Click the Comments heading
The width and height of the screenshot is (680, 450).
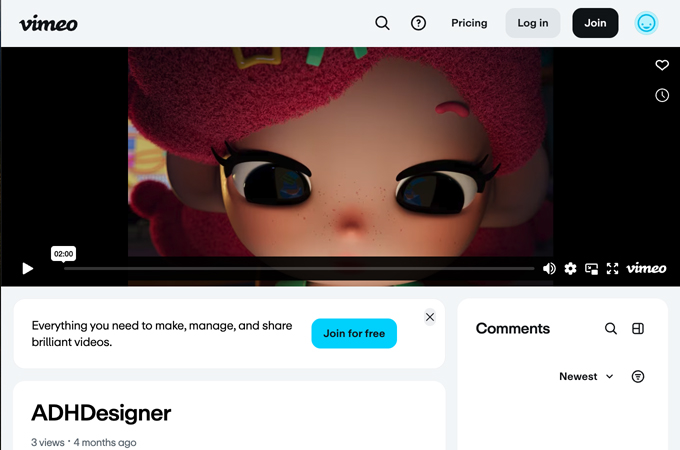(513, 329)
